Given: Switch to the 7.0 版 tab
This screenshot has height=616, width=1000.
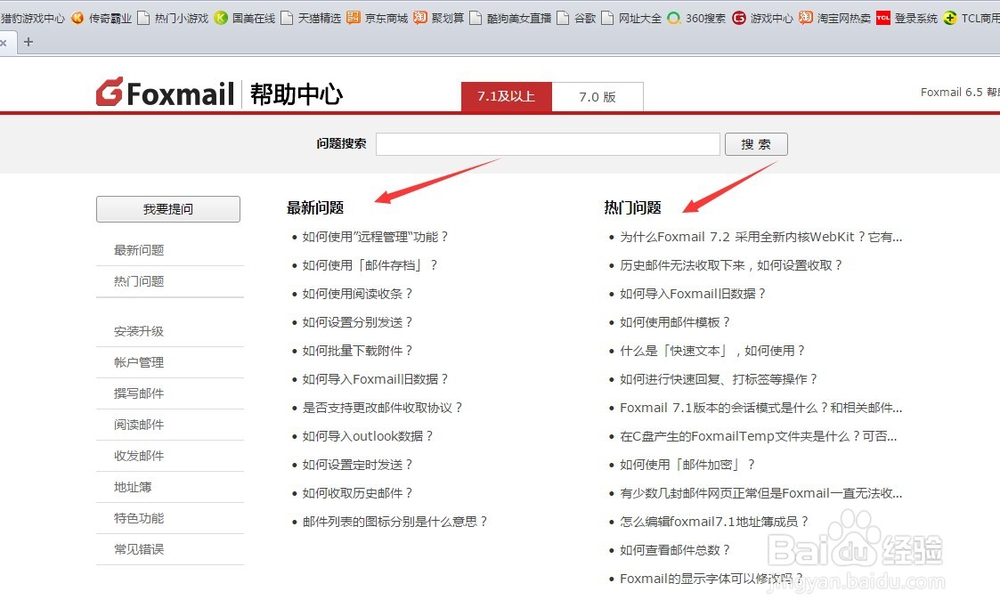Looking at the screenshot, I should point(598,97).
